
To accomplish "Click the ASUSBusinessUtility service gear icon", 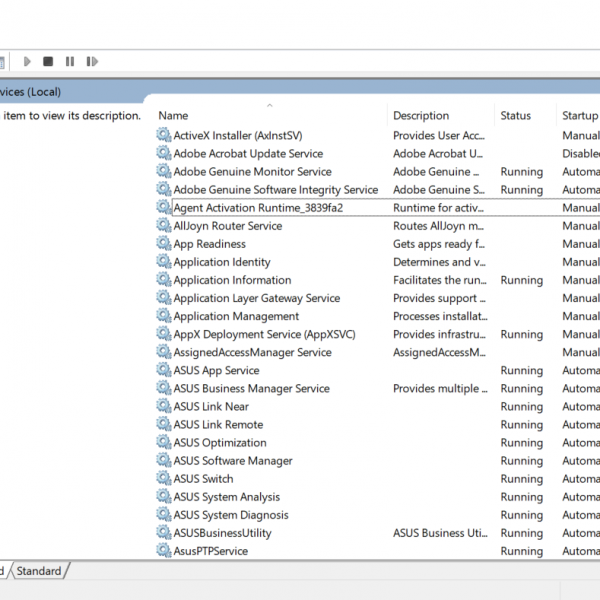I will [164, 533].
